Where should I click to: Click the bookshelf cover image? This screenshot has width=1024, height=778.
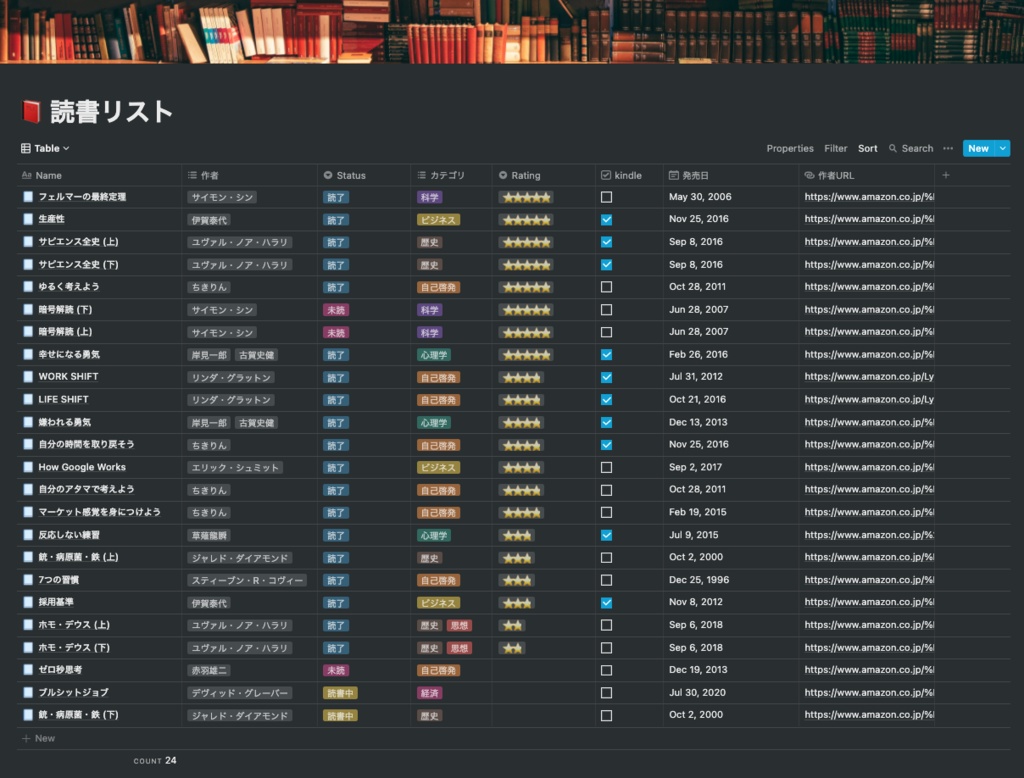point(512,31)
